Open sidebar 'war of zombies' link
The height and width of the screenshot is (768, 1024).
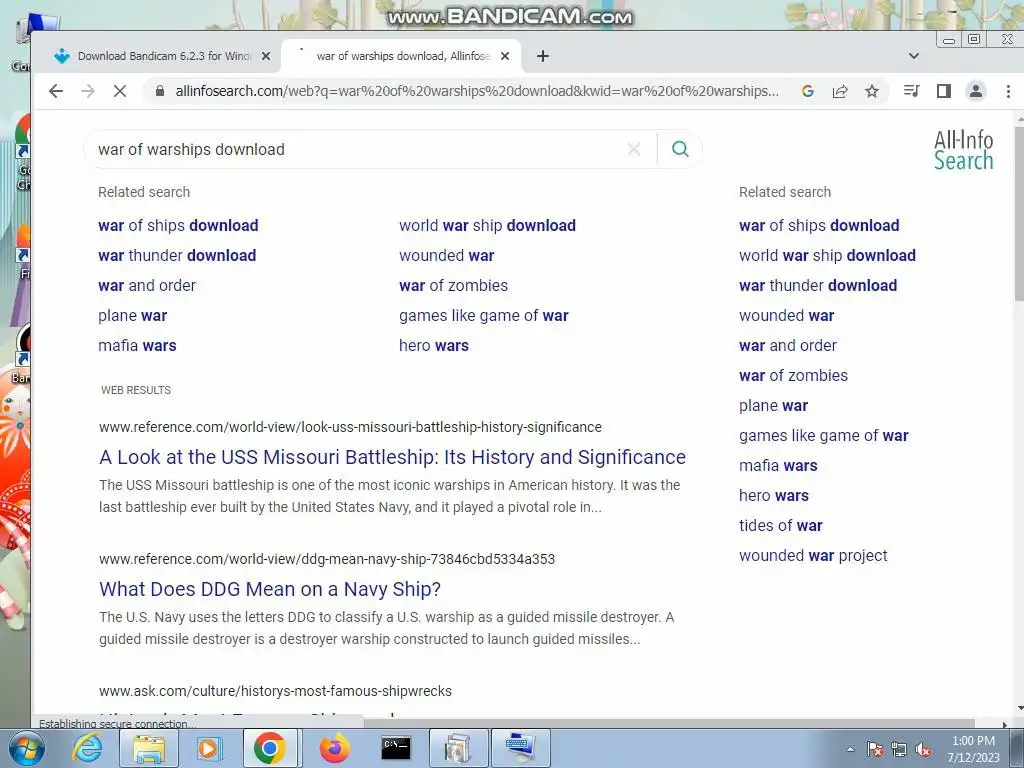793,376
